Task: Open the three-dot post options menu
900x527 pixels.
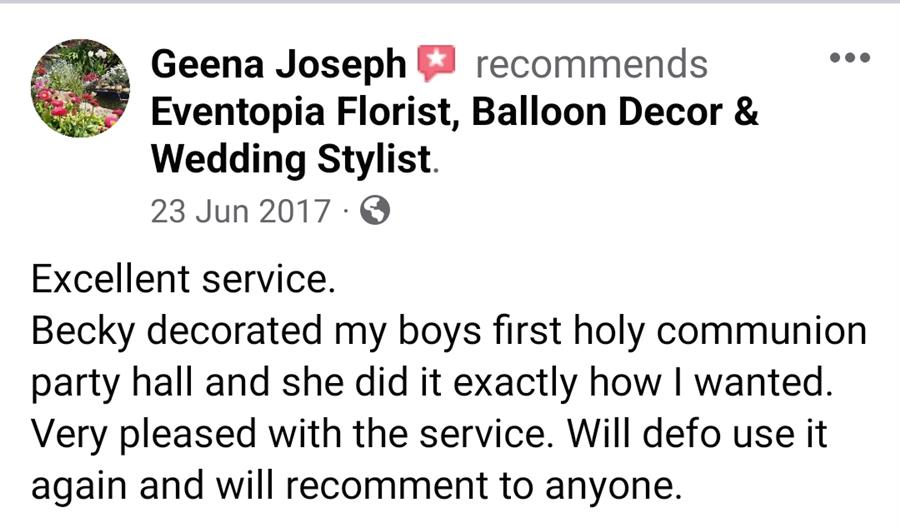Action: [x=850, y=57]
